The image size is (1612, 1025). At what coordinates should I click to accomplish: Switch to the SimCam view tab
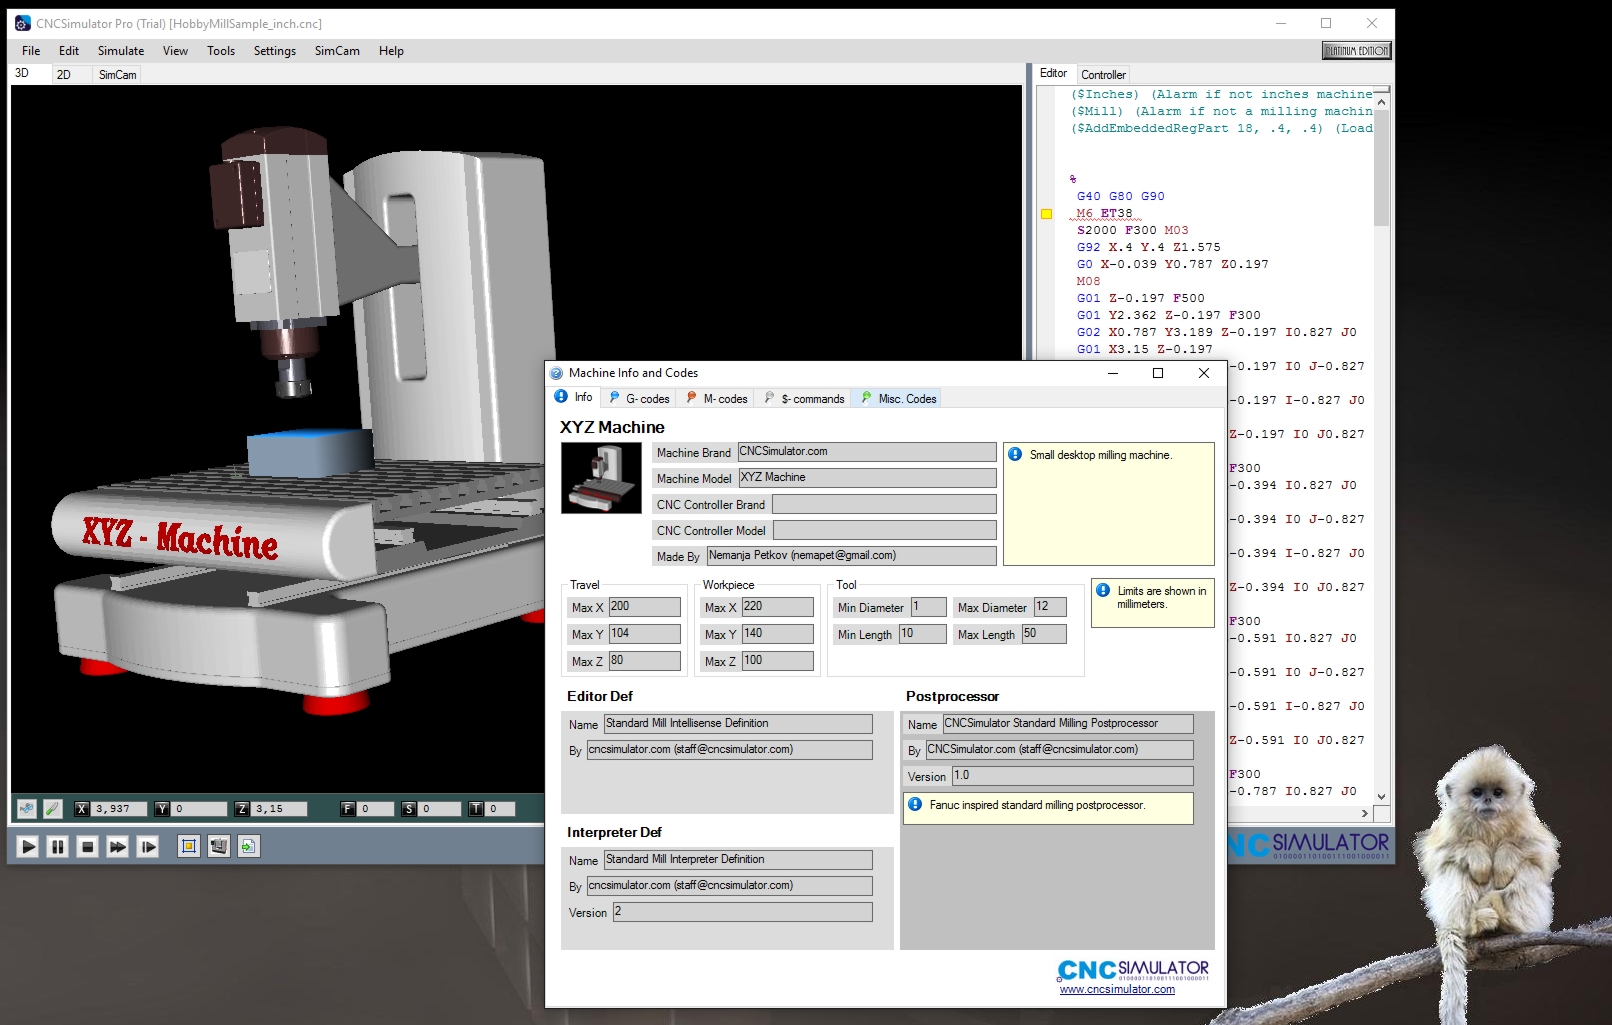(x=117, y=75)
